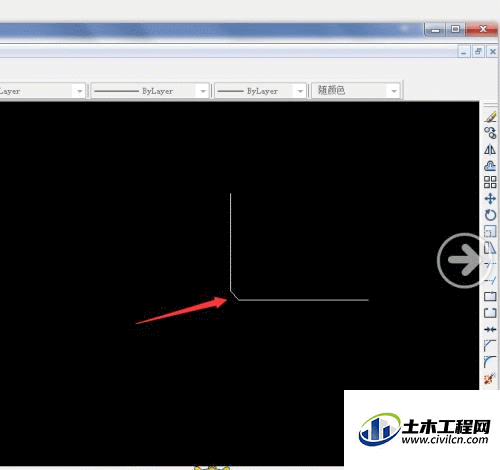This screenshot has width=500, height=470.
Task: Select the Fillet tool
Action: (490, 362)
